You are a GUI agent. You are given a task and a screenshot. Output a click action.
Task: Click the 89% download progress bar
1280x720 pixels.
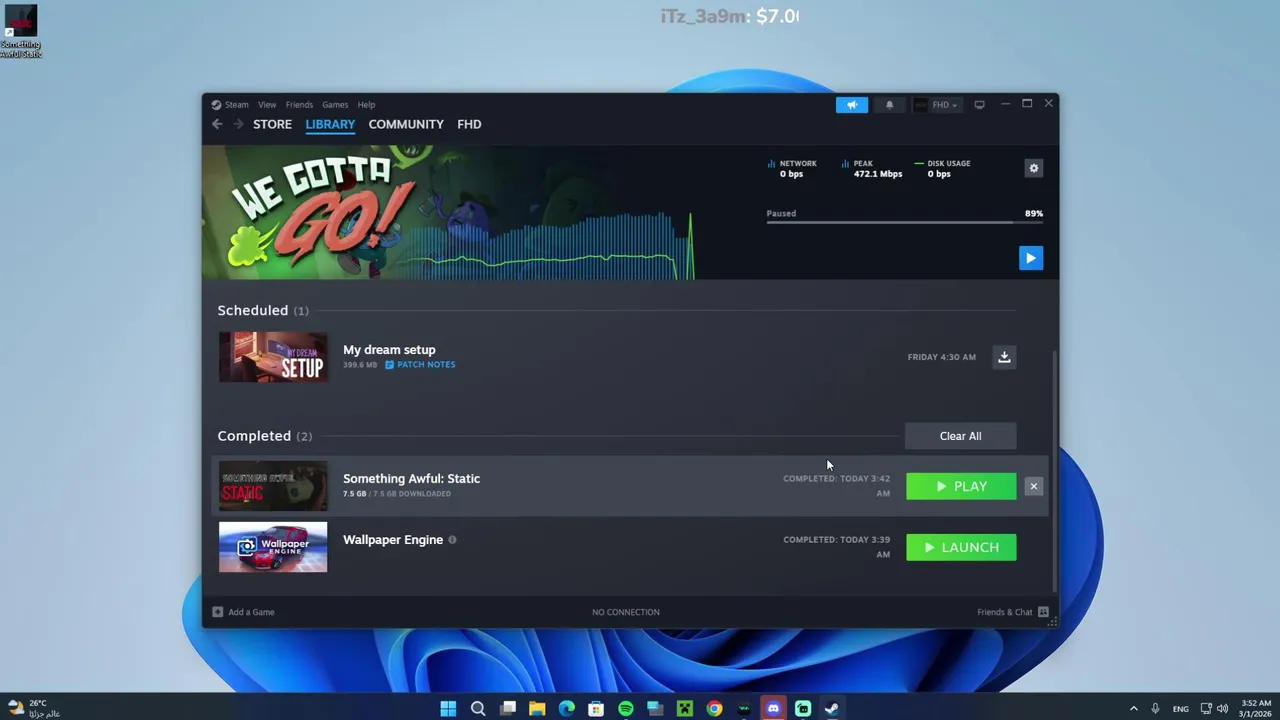tap(904, 222)
